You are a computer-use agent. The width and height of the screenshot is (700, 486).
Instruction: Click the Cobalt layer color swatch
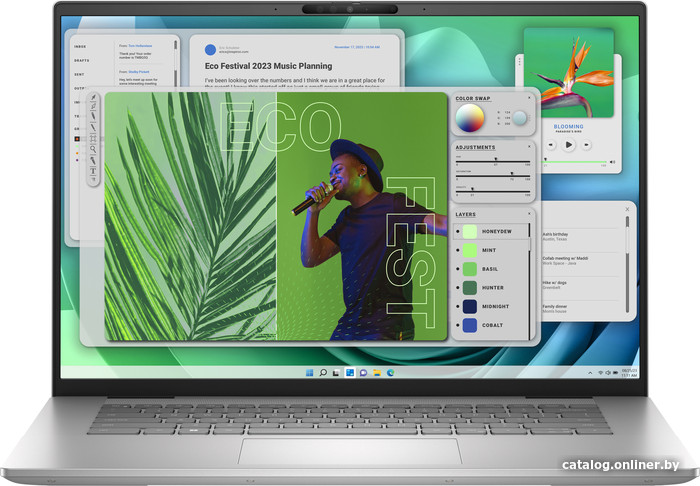[x=470, y=325]
